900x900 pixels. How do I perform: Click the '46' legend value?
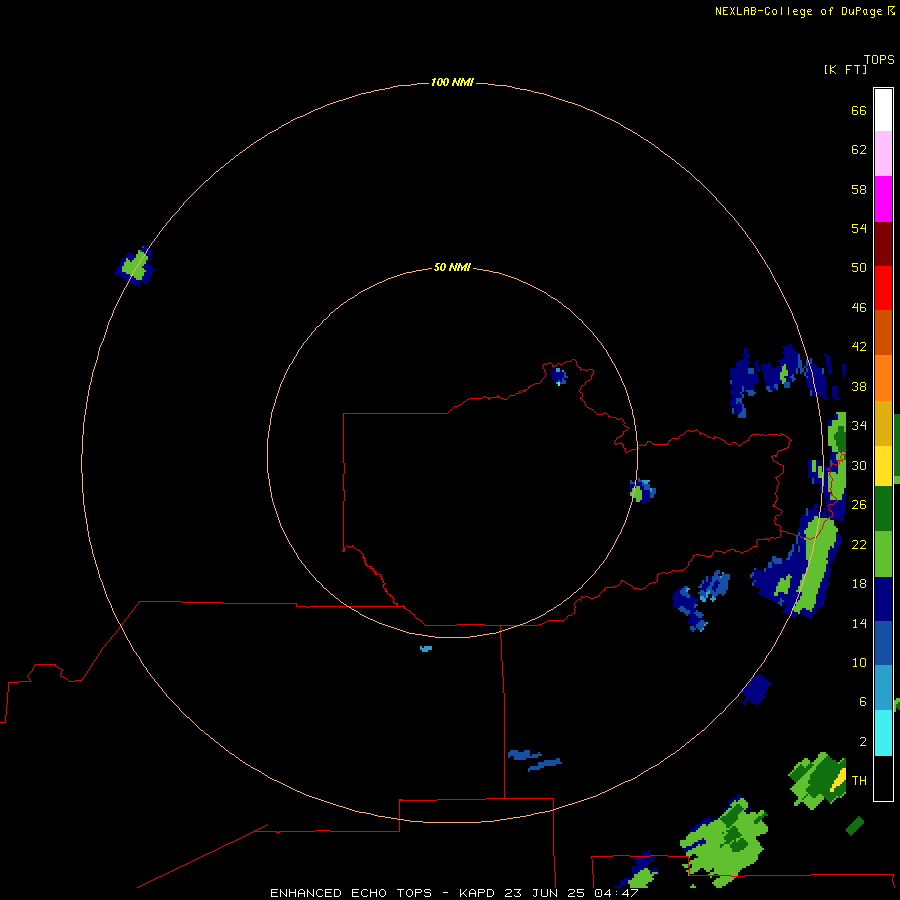click(859, 307)
